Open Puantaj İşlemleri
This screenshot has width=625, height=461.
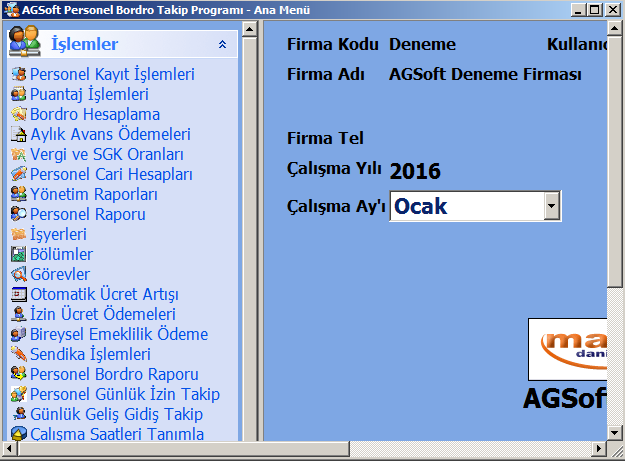[x=89, y=94]
